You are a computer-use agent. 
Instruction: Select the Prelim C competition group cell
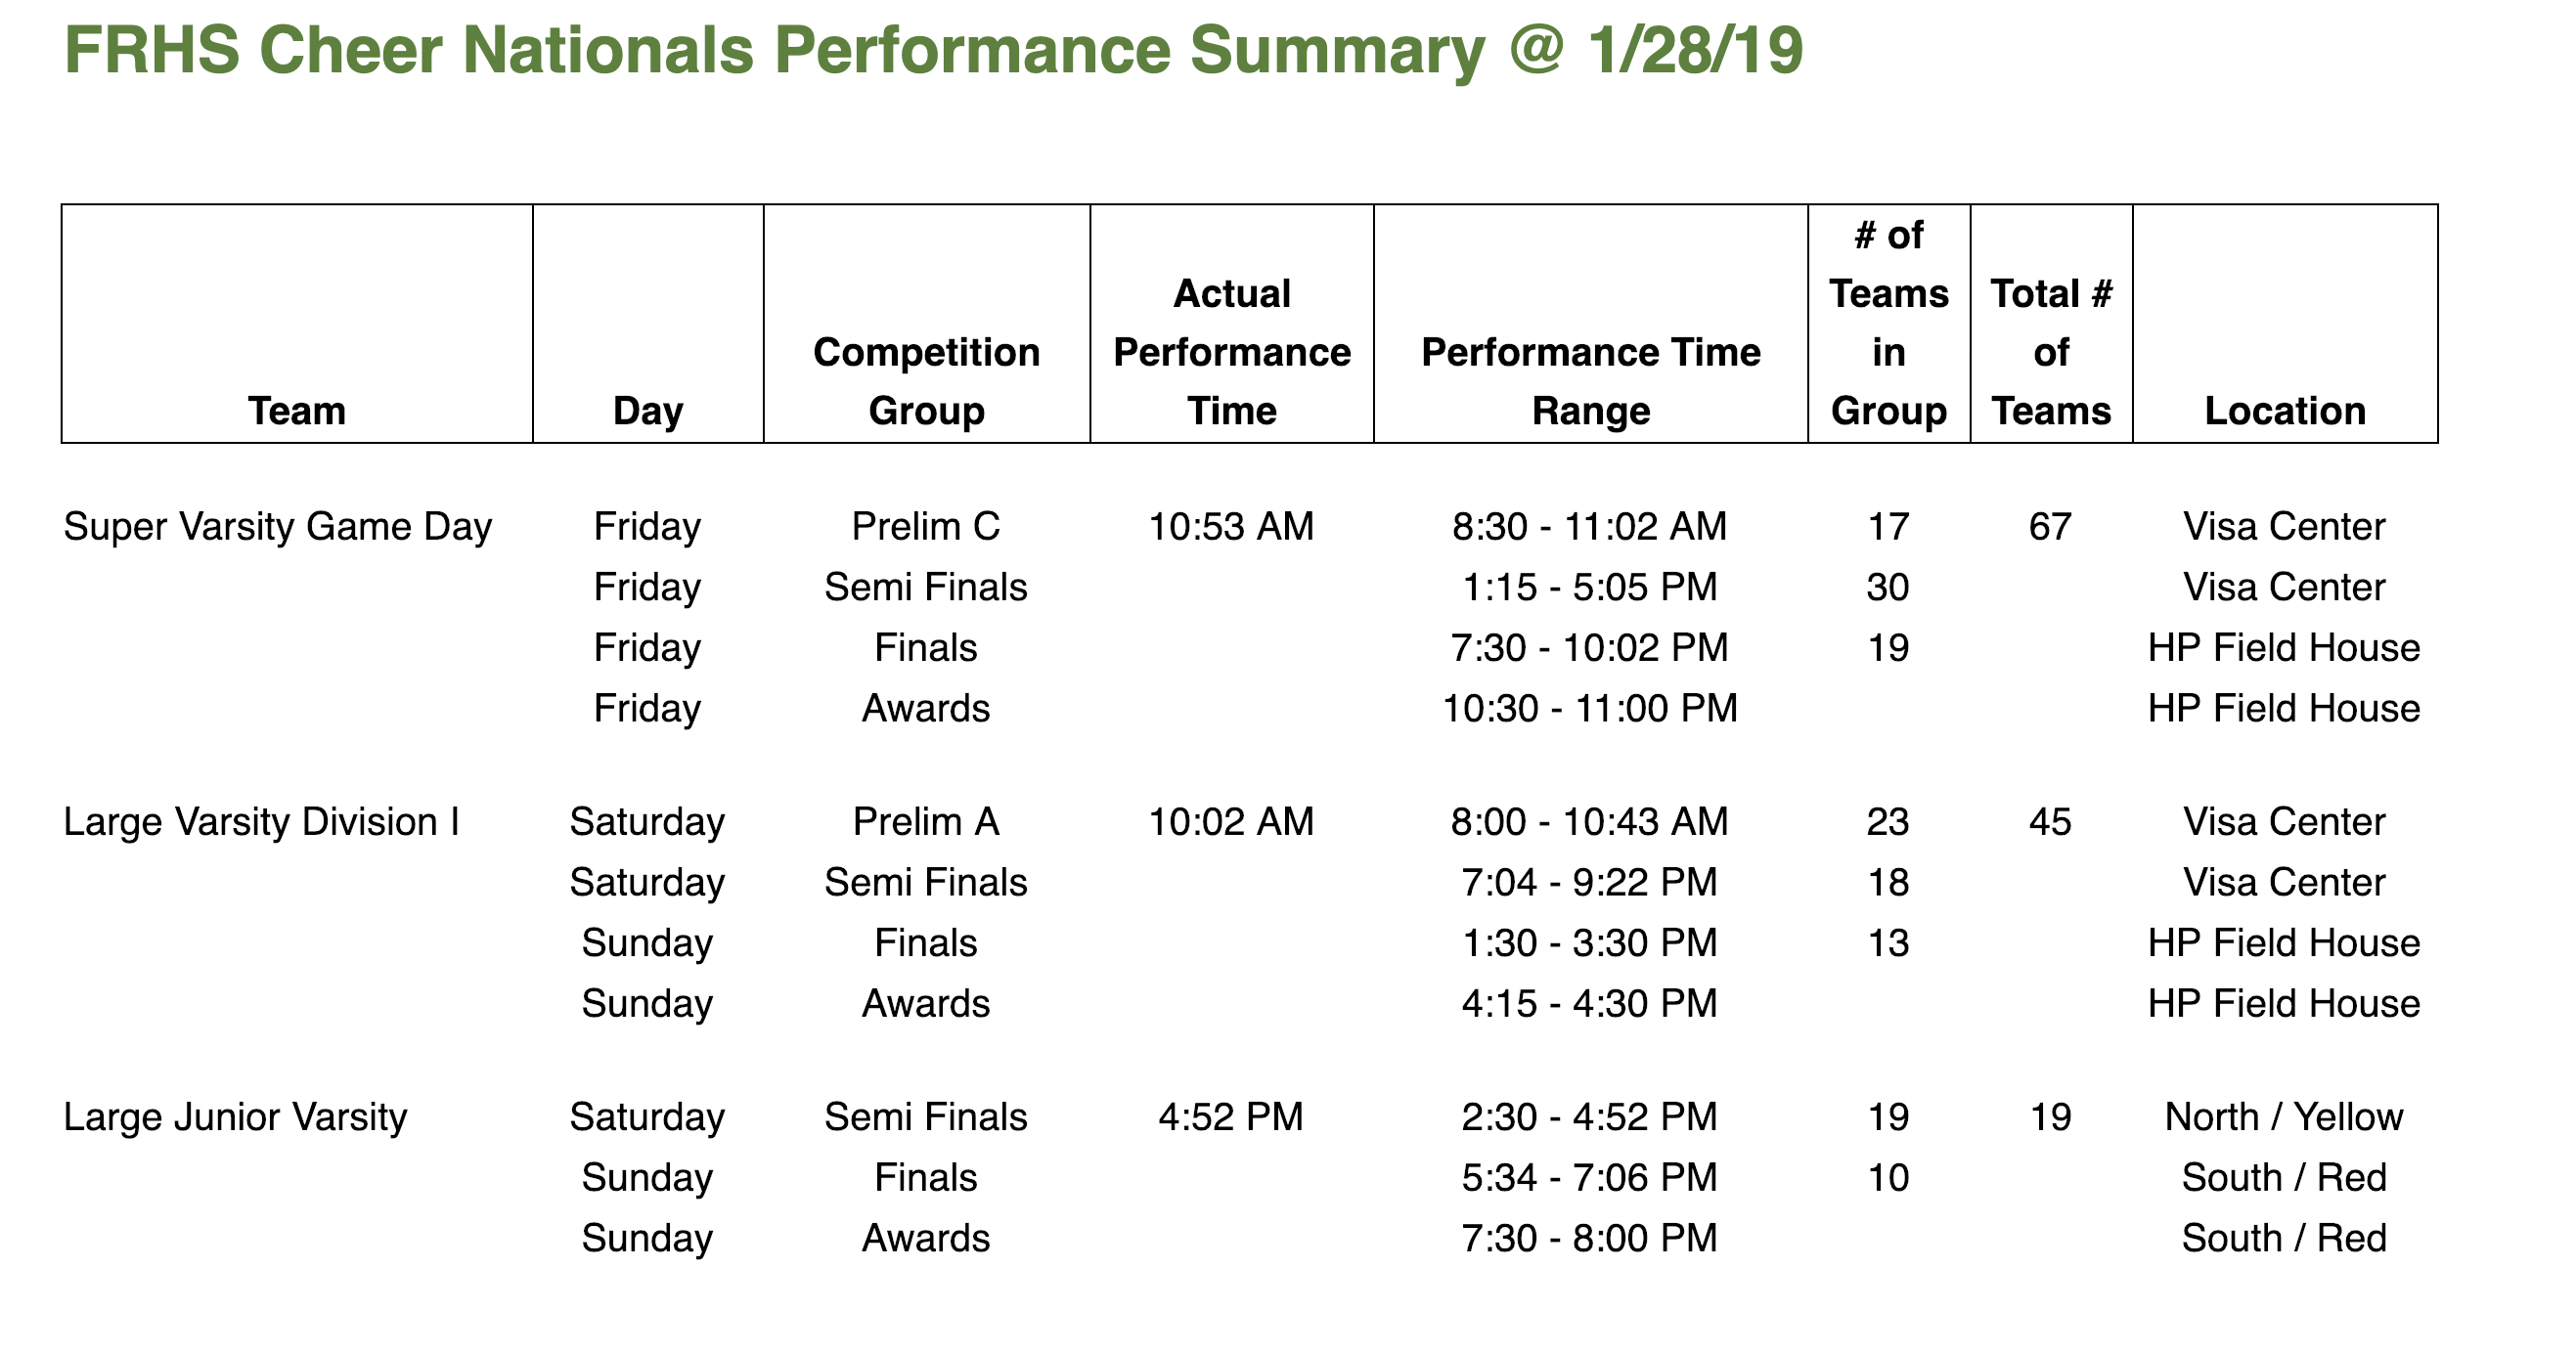pos(926,527)
